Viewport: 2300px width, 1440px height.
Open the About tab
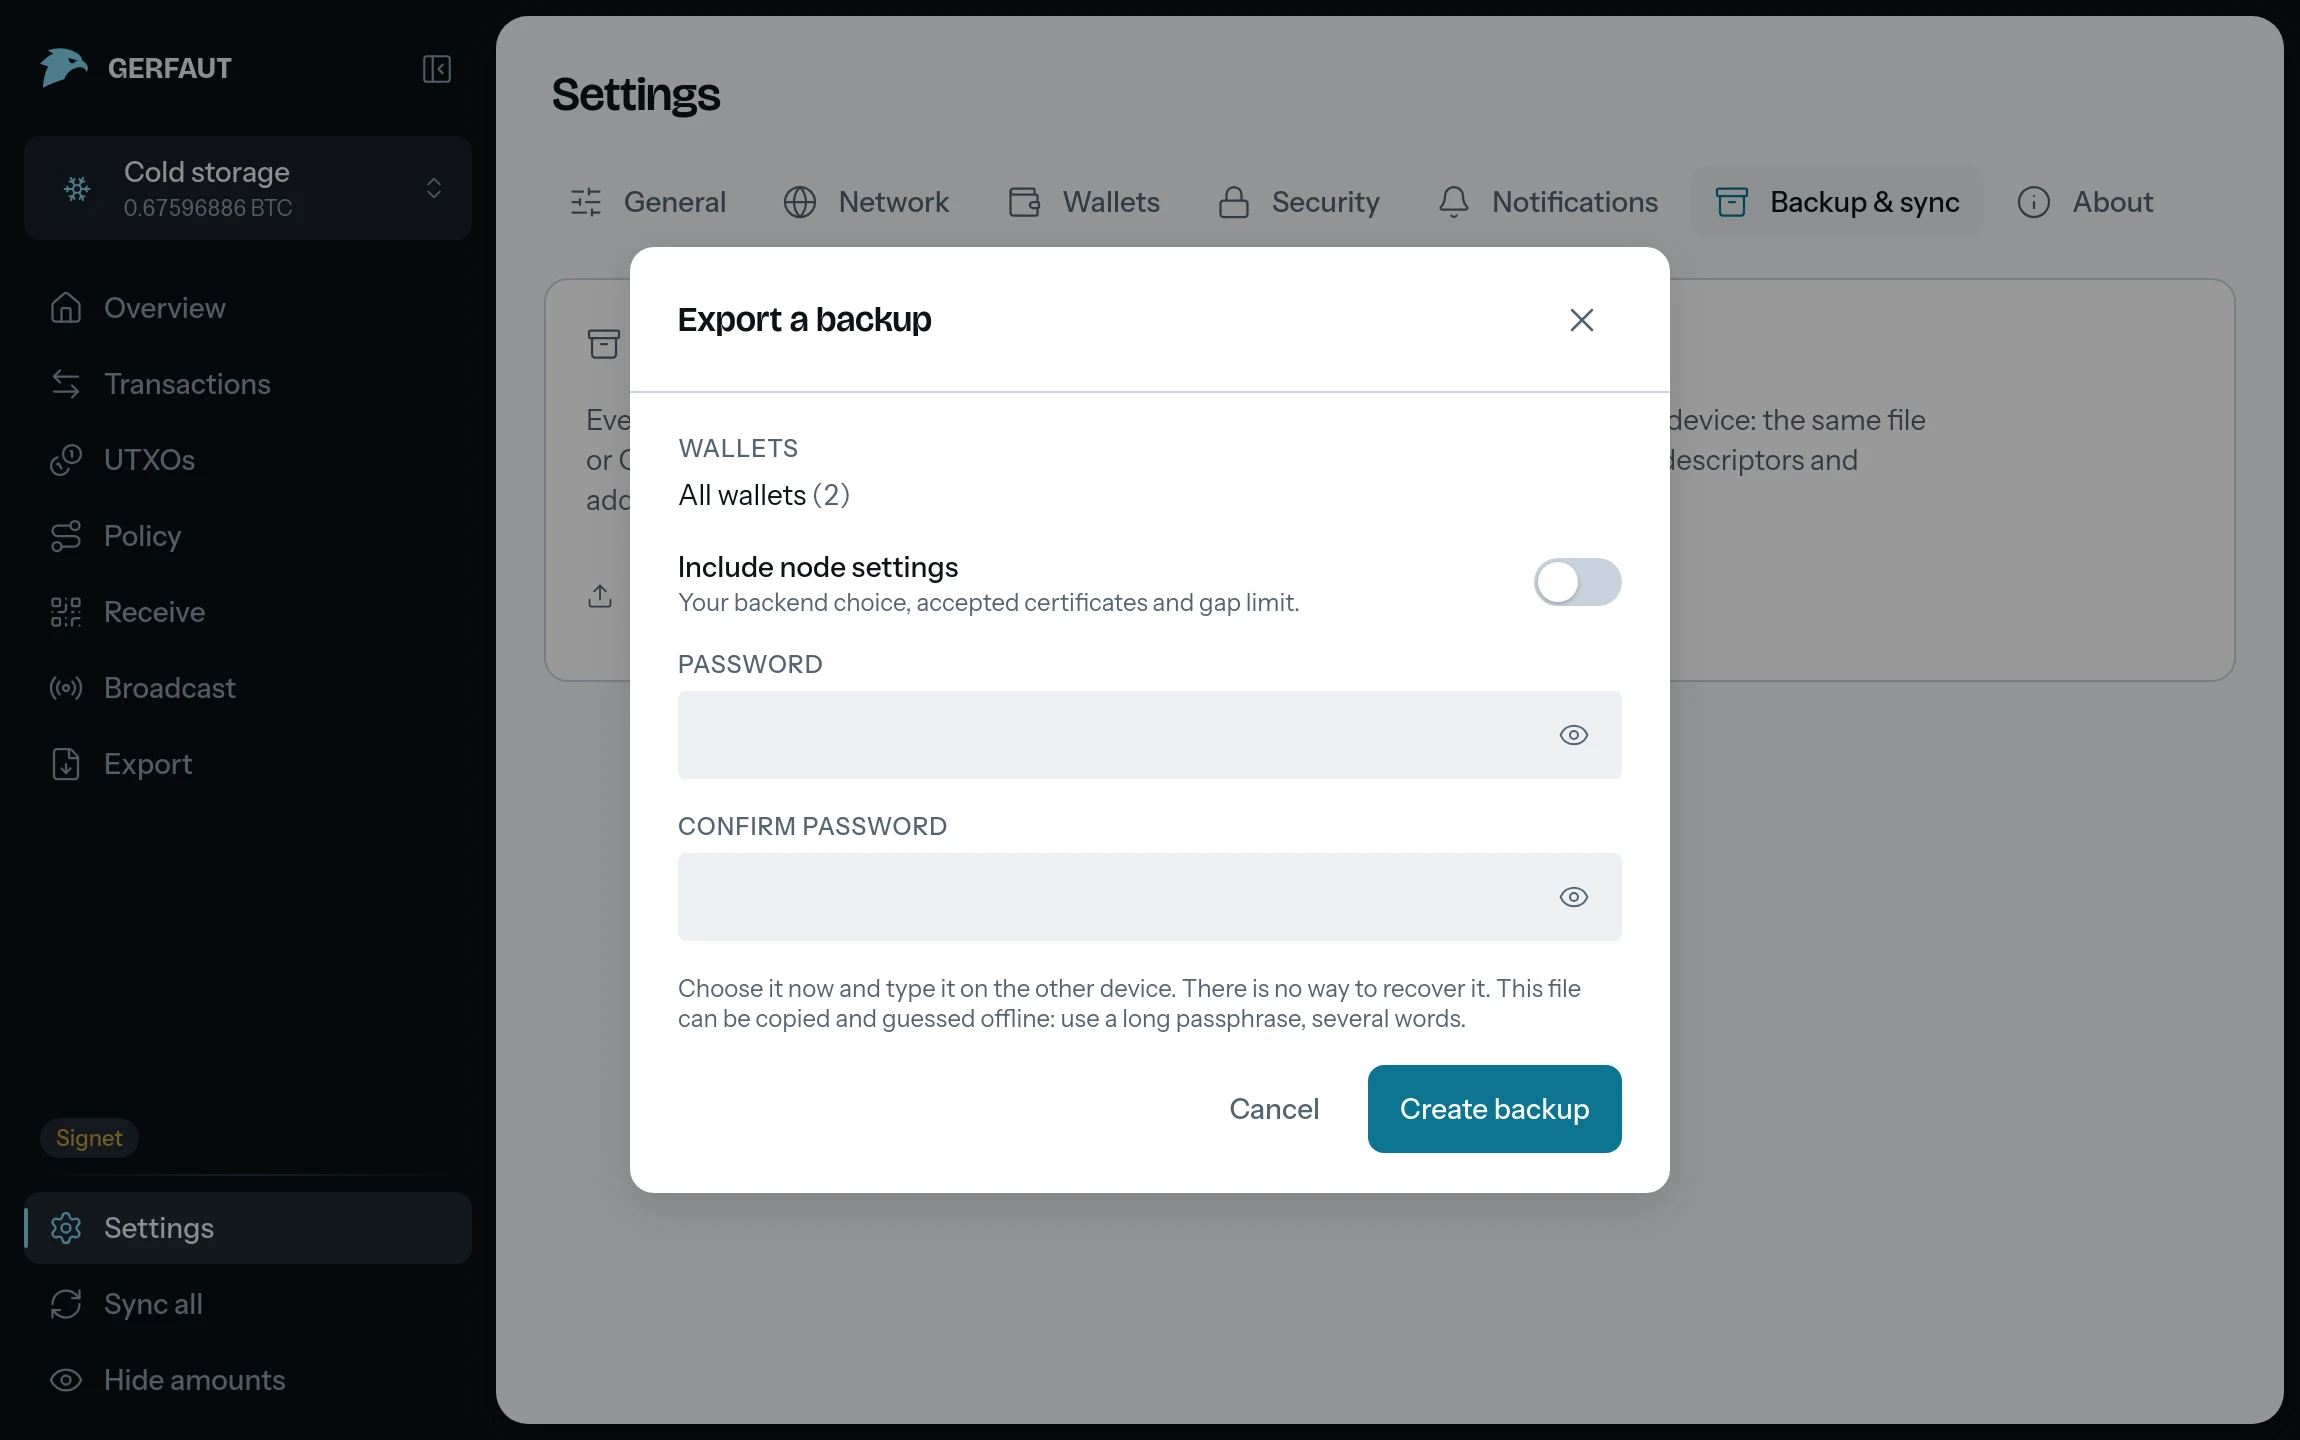(x=2085, y=202)
